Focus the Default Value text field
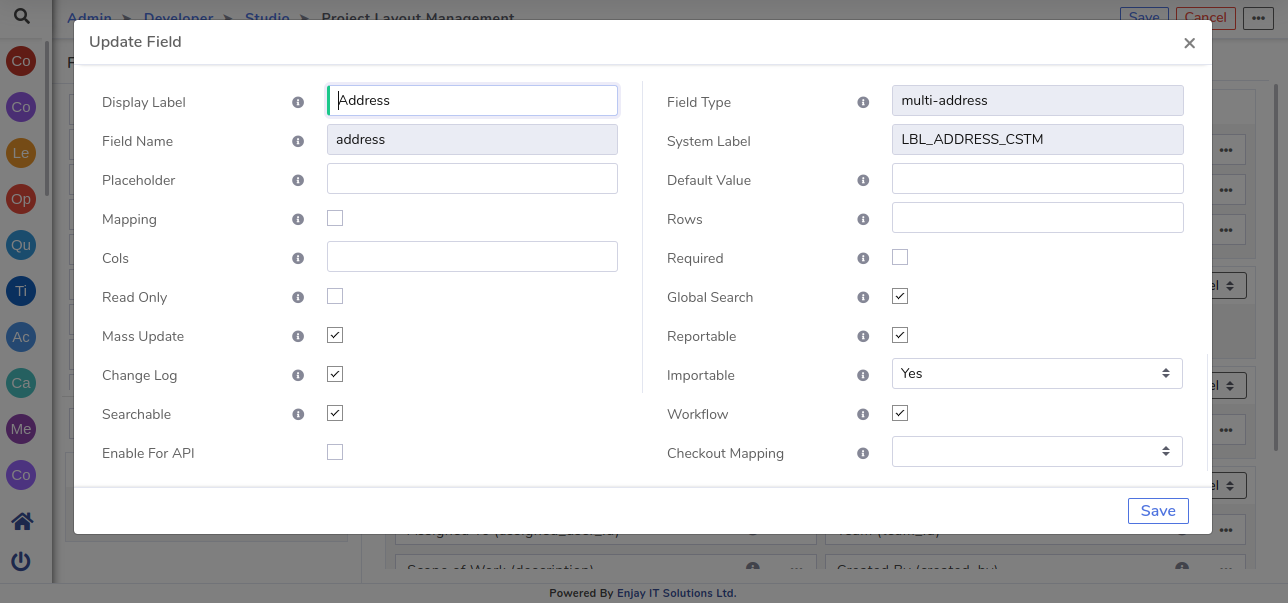 coord(1037,178)
